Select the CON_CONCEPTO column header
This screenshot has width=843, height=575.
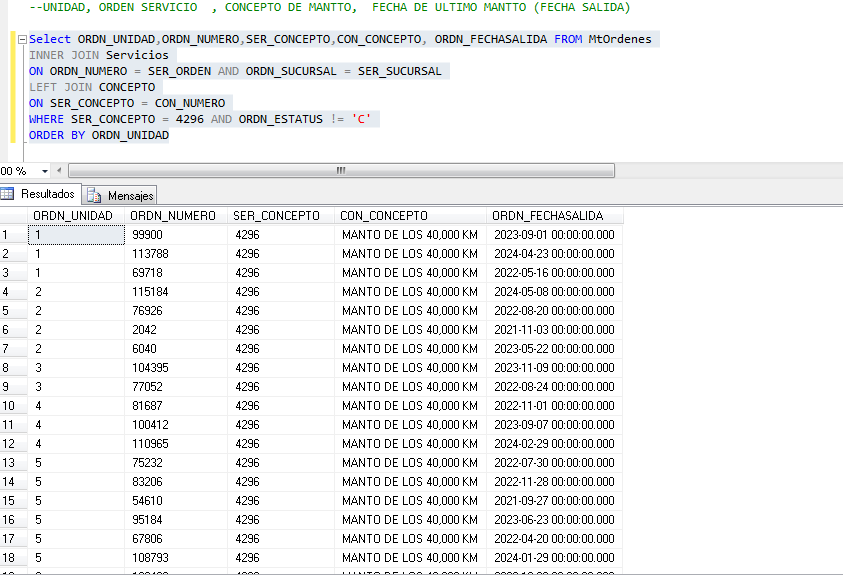(x=410, y=216)
